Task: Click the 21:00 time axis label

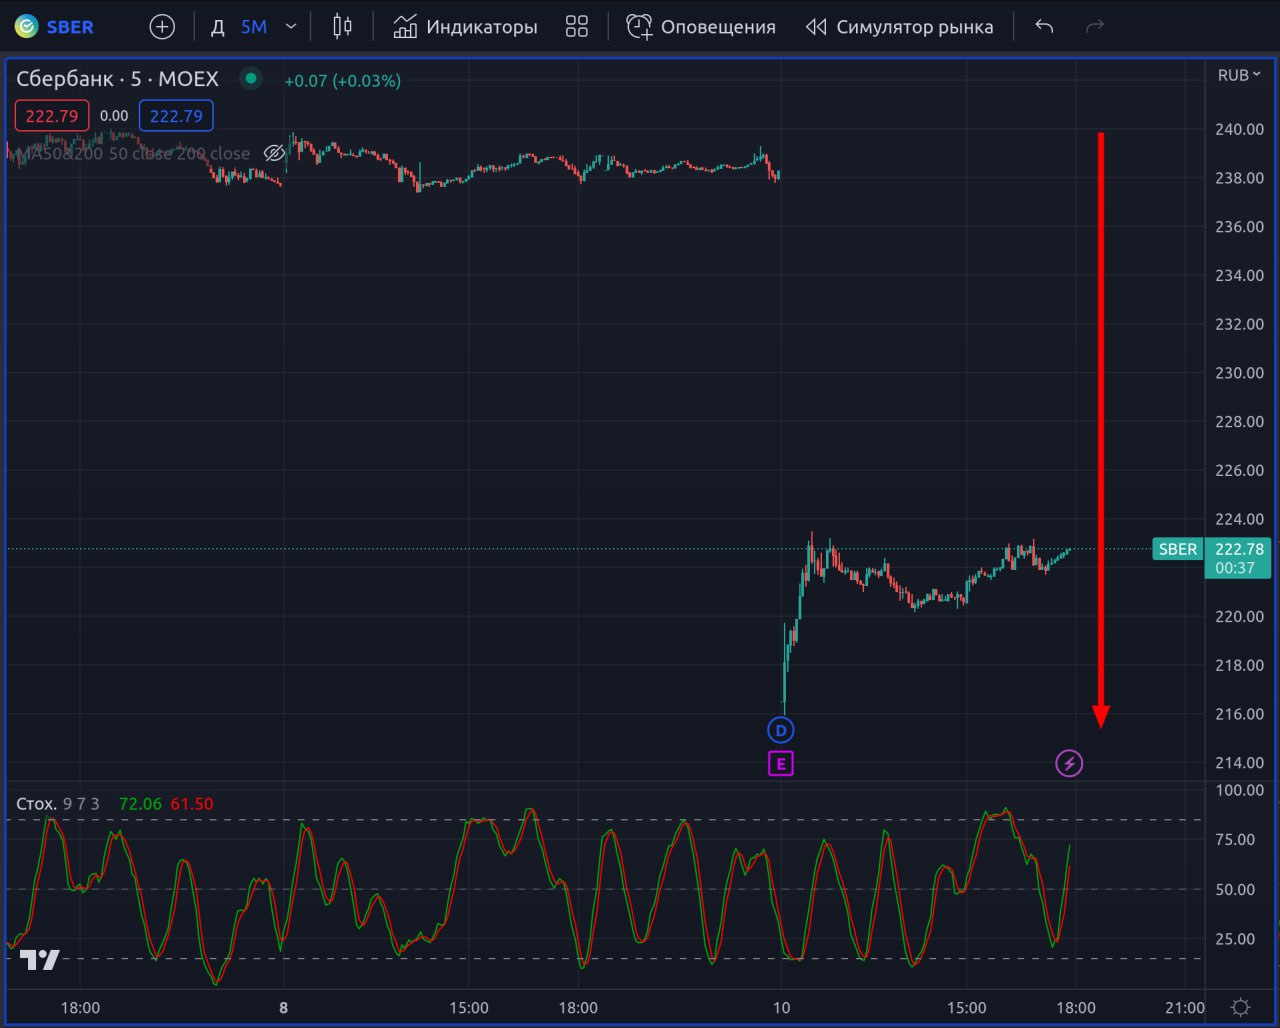Action: [x=1184, y=1008]
